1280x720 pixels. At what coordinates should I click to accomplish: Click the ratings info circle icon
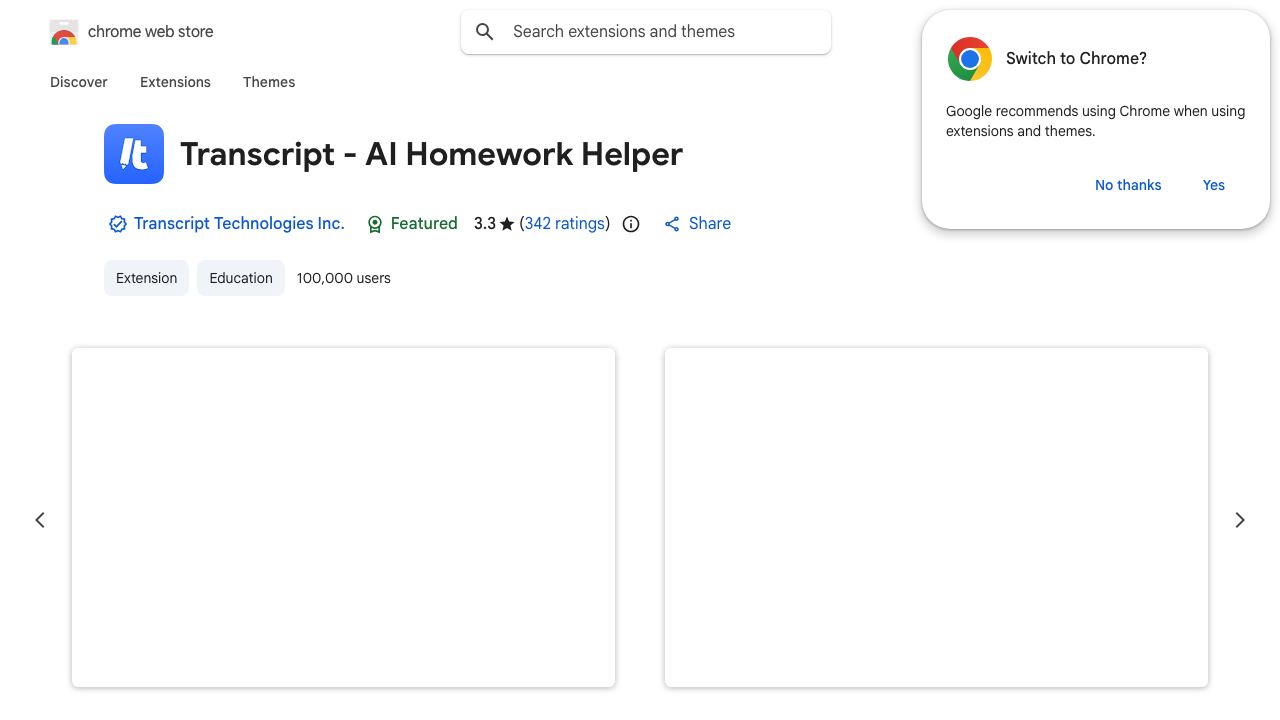point(631,224)
